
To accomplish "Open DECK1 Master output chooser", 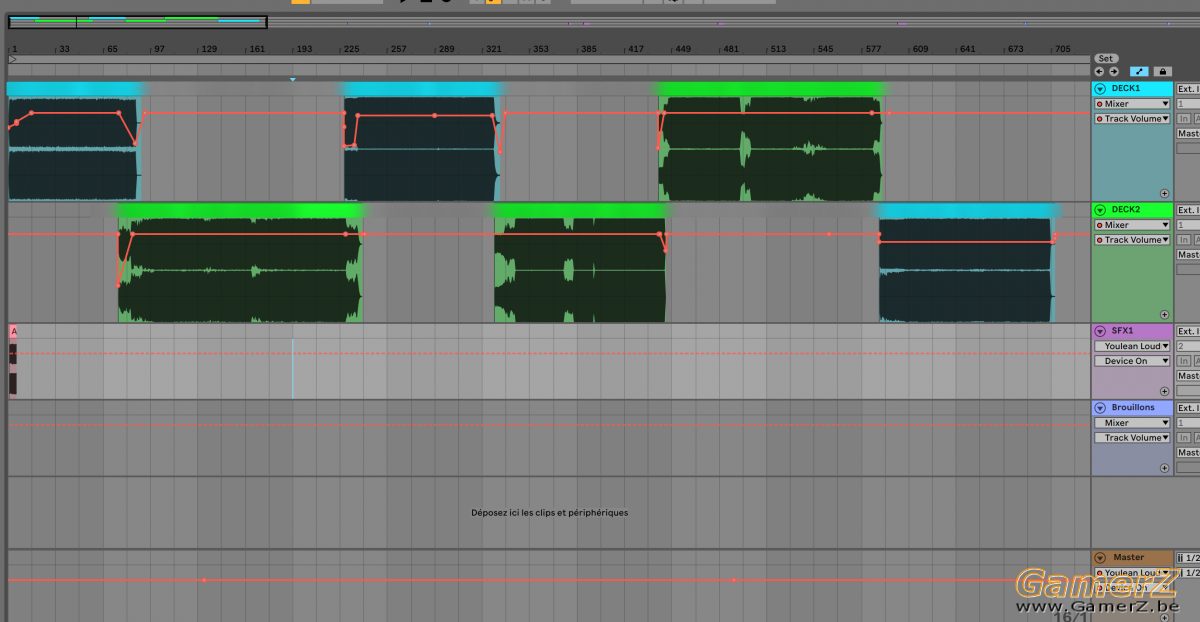I will [1188, 133].
